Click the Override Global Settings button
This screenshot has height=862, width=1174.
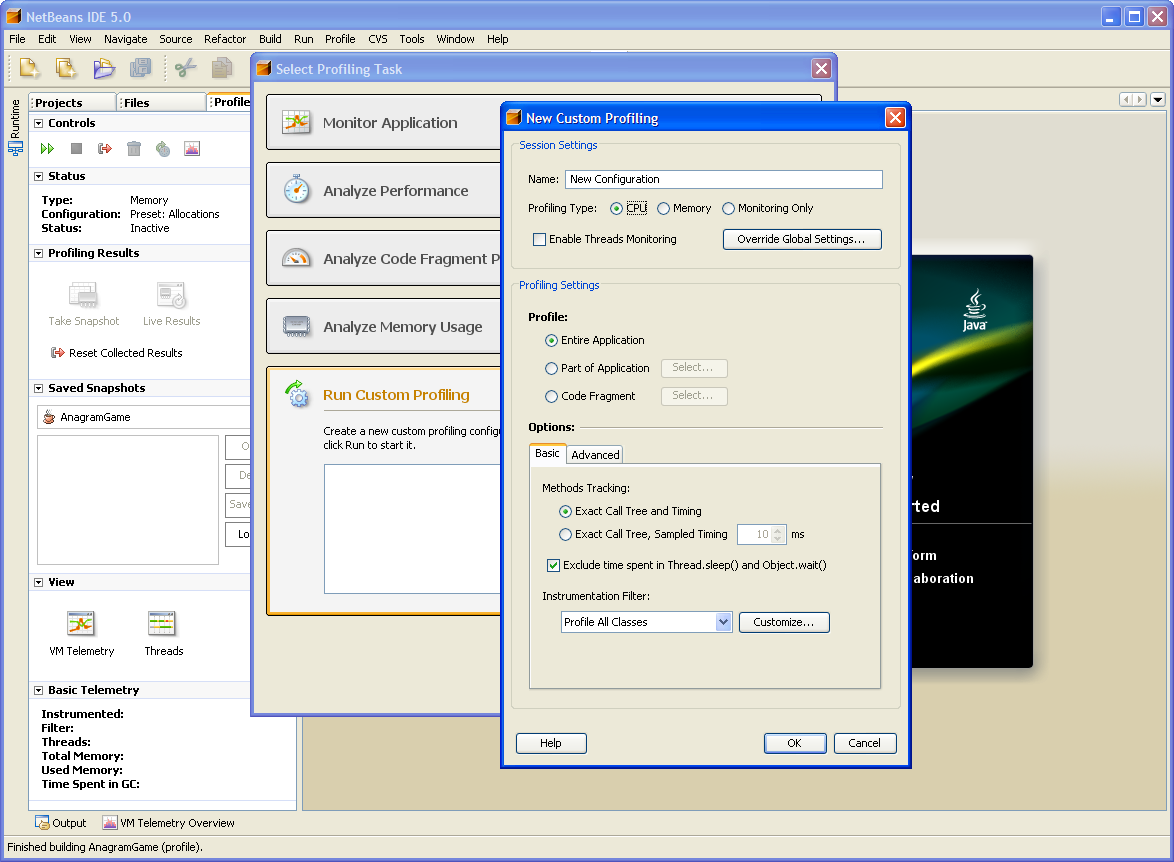point(801,239)
